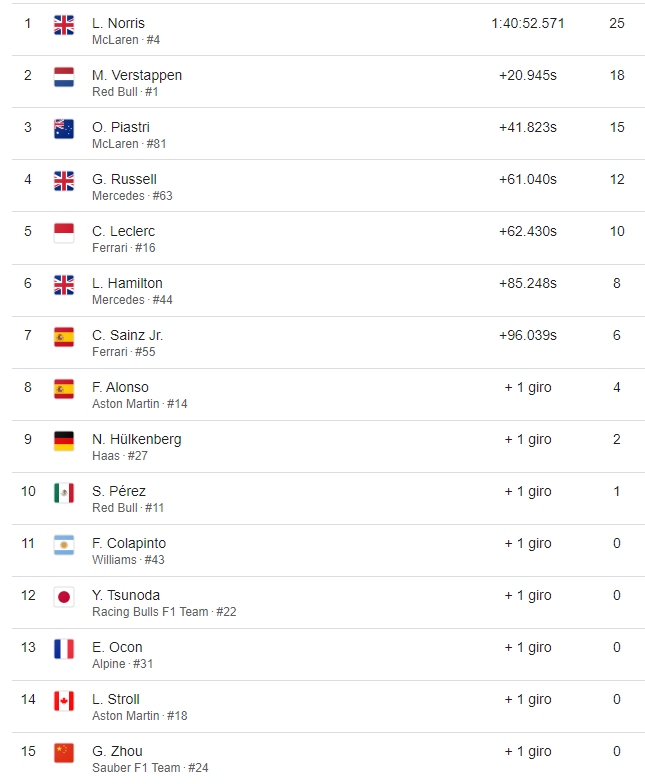
Task: Click Norris race time 1:40:52.571
Action: 528,23
